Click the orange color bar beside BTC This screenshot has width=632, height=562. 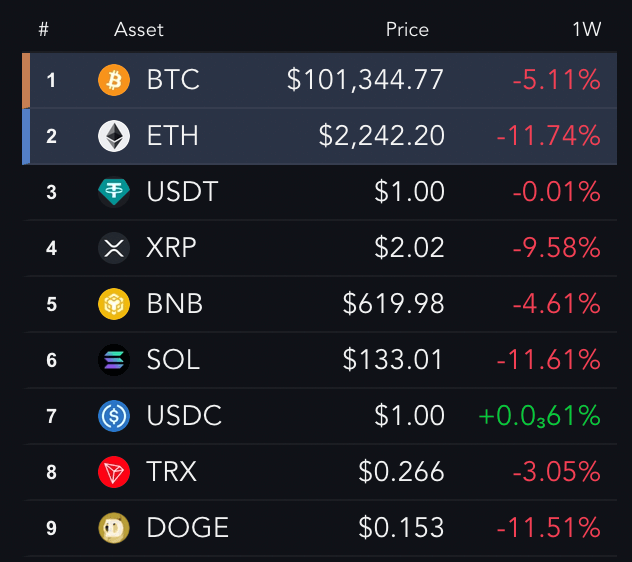26,81
